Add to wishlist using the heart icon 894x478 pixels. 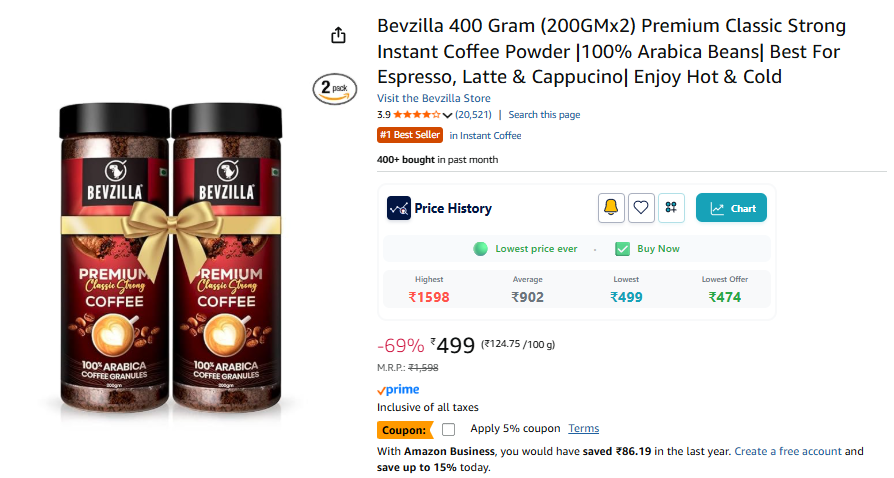641,208
